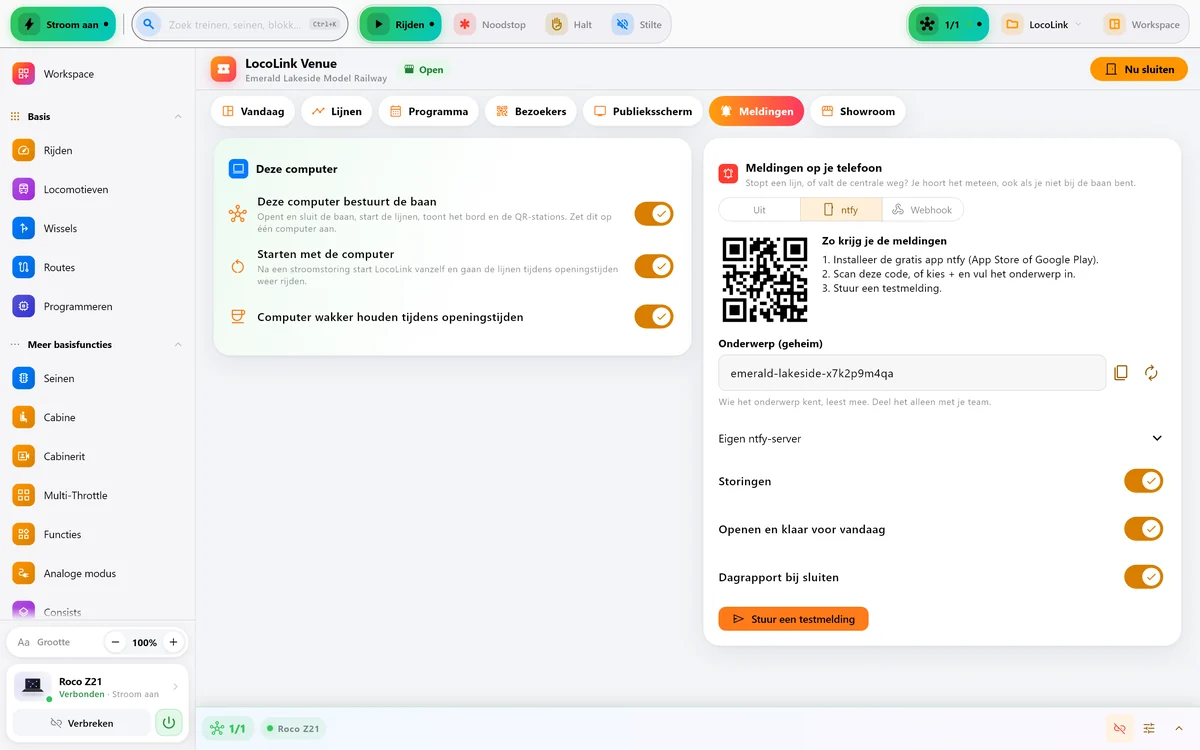The height and width of the screenshot is (750, 1200).
Task: Expand the bottom bar with the up chevron
Action: pos(1179,728)
